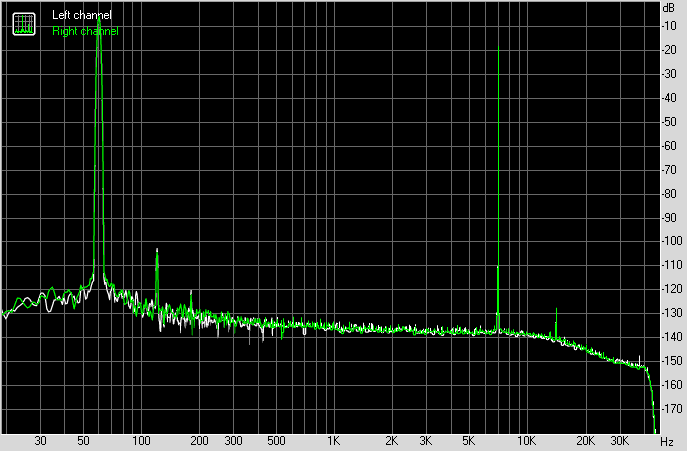Click the "Hz" axis unit label
687x451 pixels.
[667, 441]
